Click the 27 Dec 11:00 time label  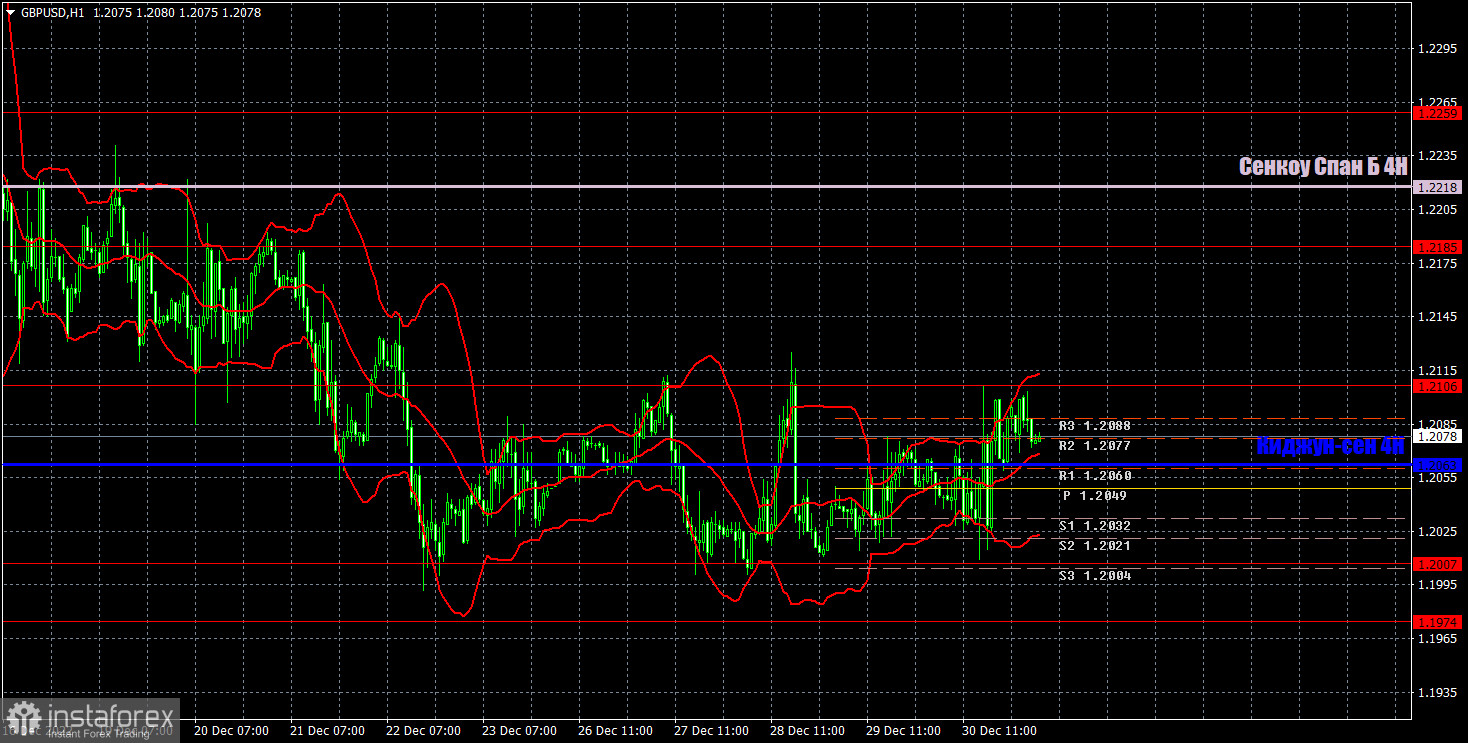pos(713,731)
